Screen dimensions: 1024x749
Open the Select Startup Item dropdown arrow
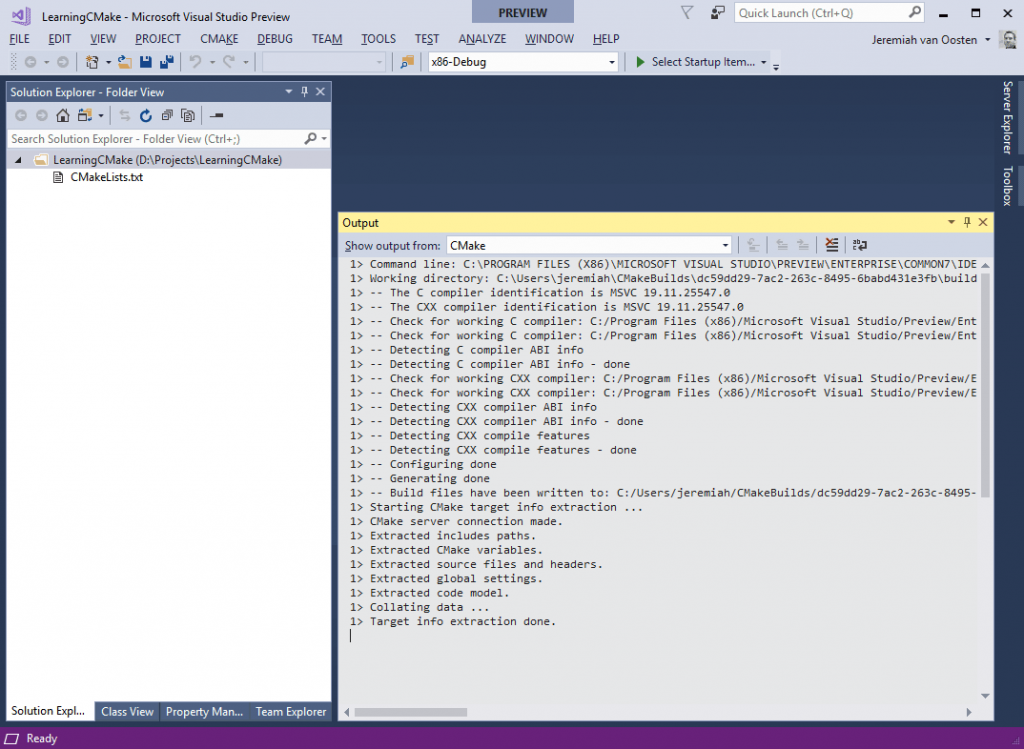pyautogui.click(x=763, y=62)
